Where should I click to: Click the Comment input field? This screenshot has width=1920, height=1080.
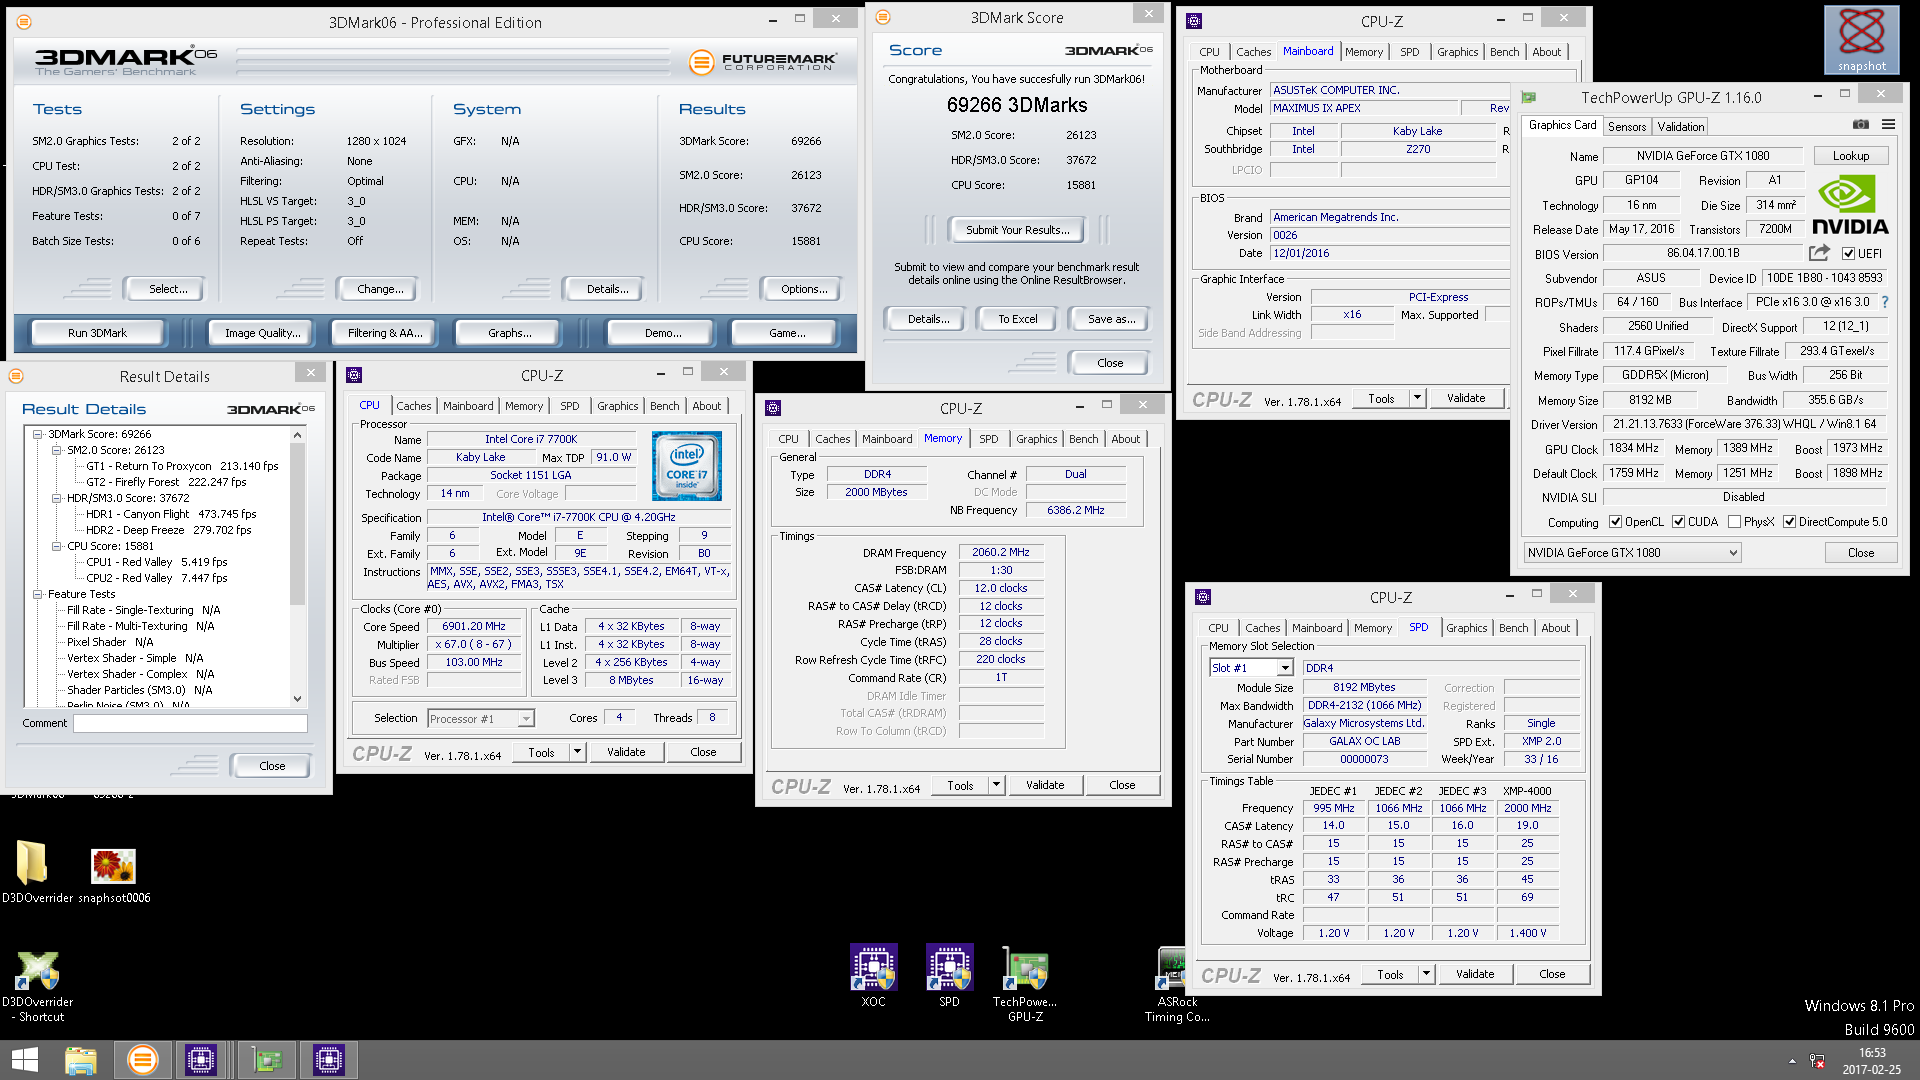pyautogui.click(x=190, y=723)
